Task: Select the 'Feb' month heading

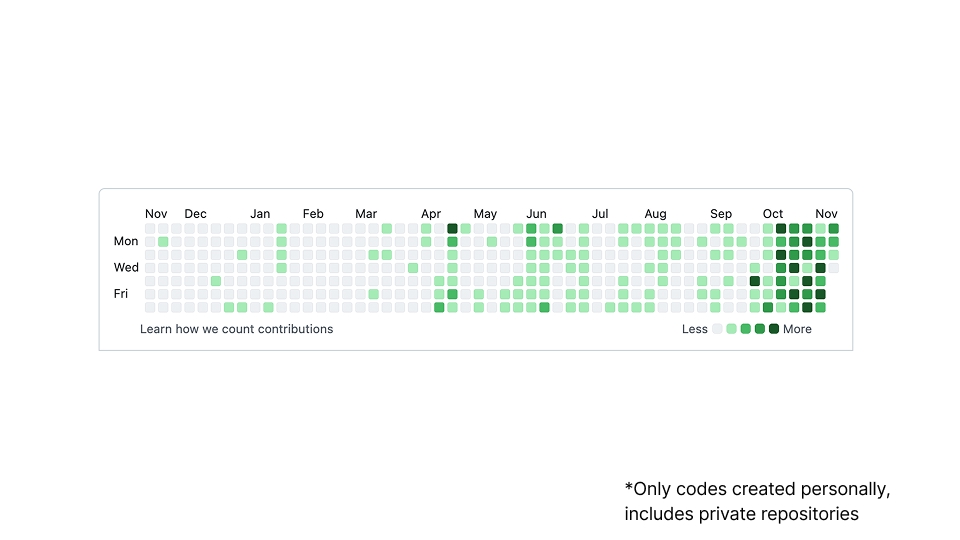Action: [x=313, y=214]
